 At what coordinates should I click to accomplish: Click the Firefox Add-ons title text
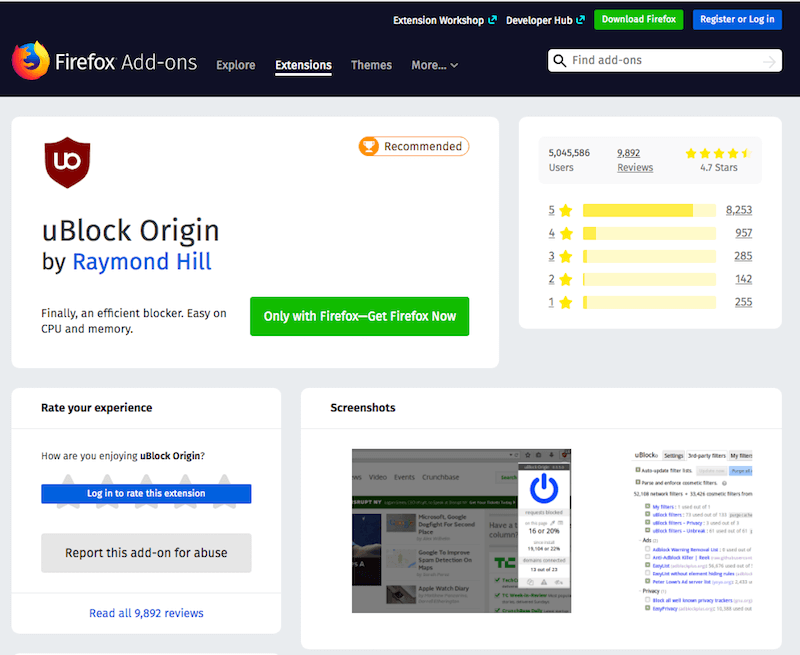click(126, 62)
